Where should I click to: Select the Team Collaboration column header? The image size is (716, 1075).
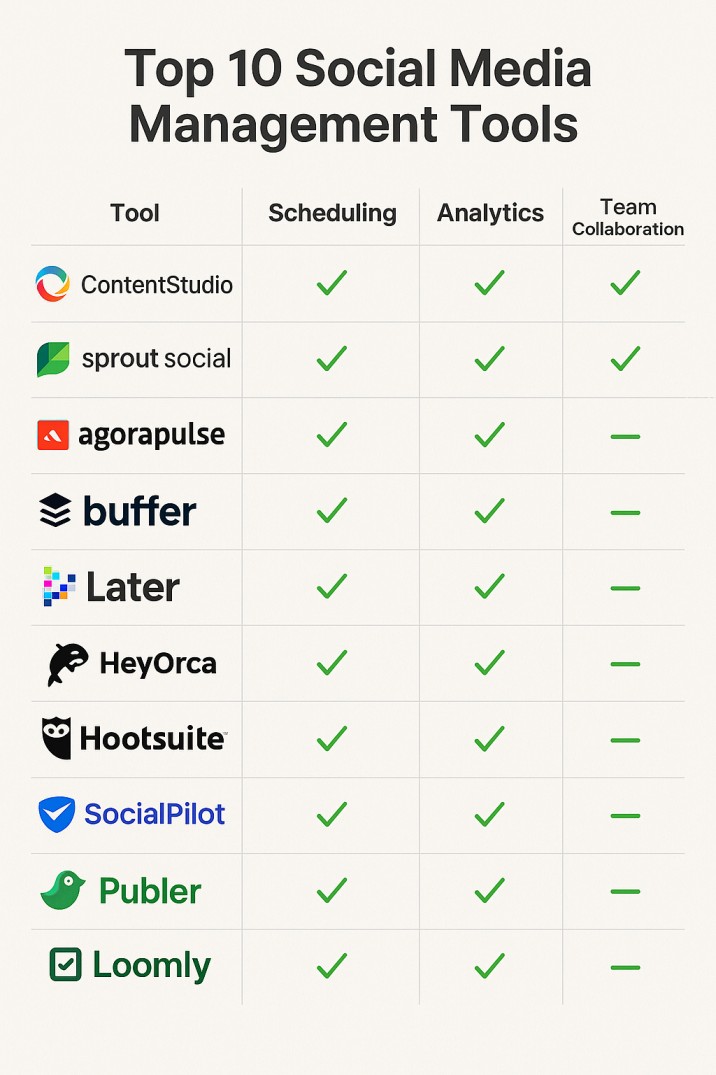coord(628,217)
